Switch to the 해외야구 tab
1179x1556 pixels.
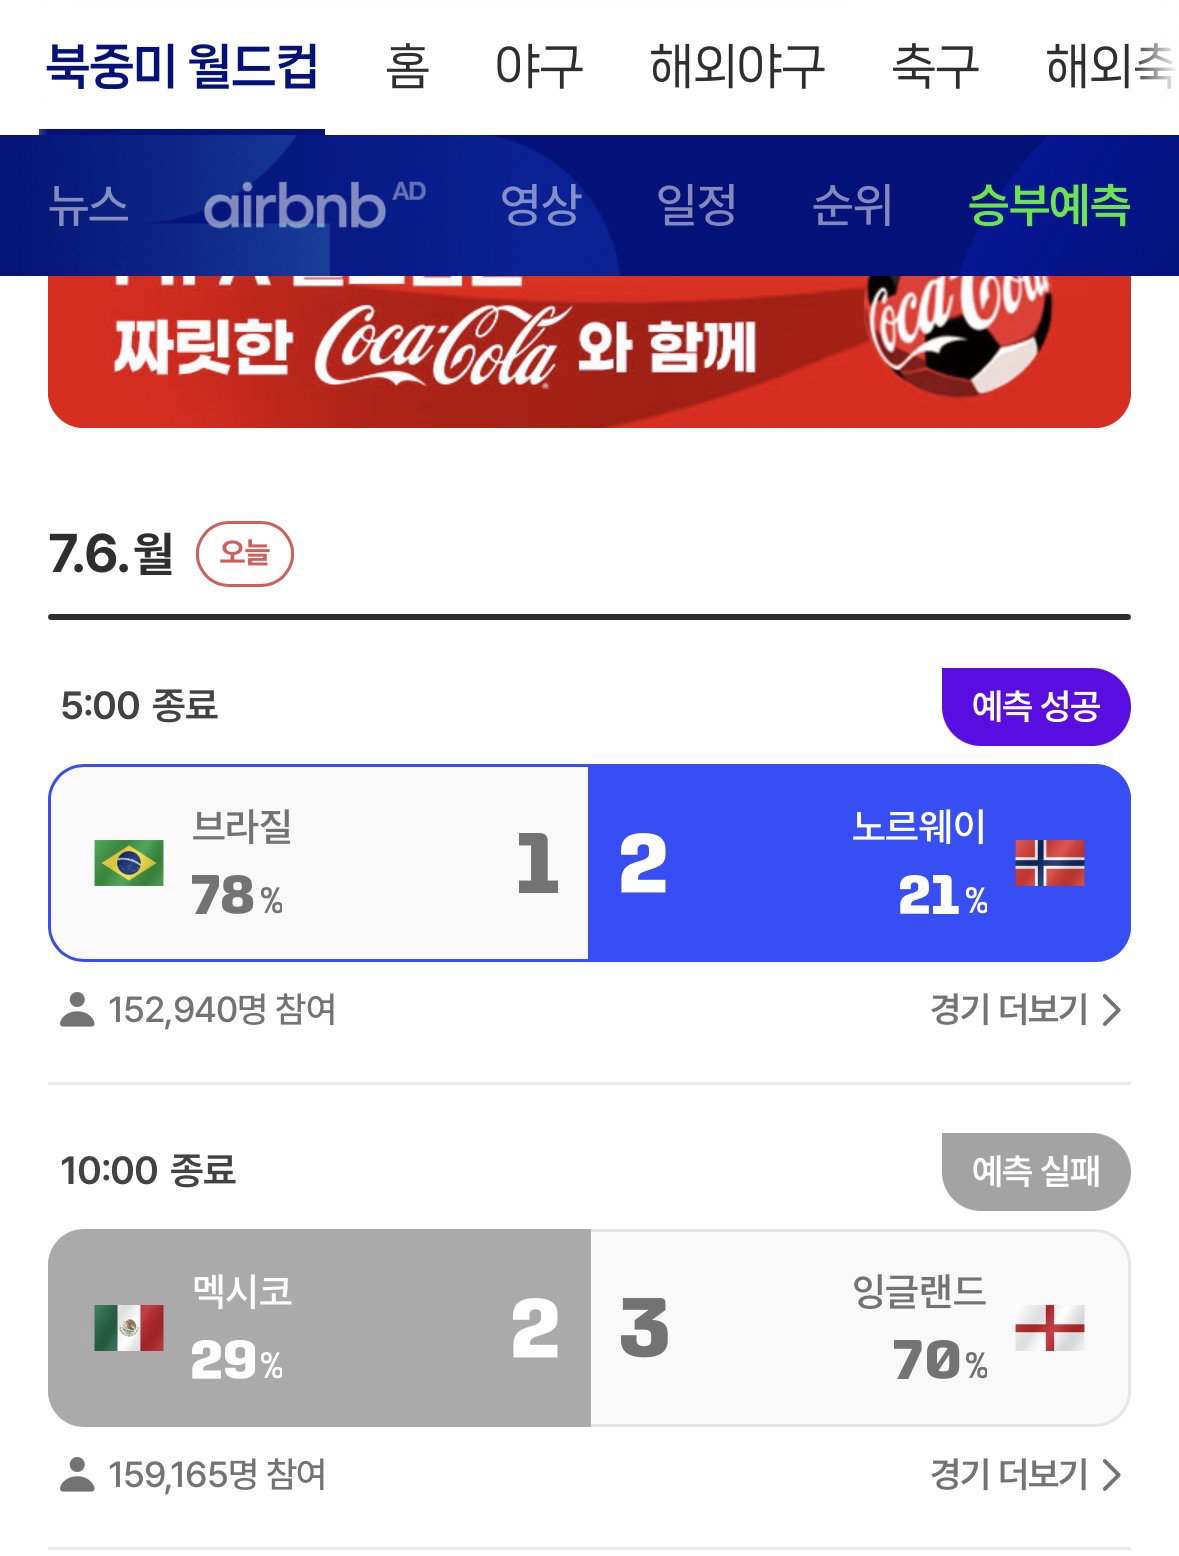737,67
